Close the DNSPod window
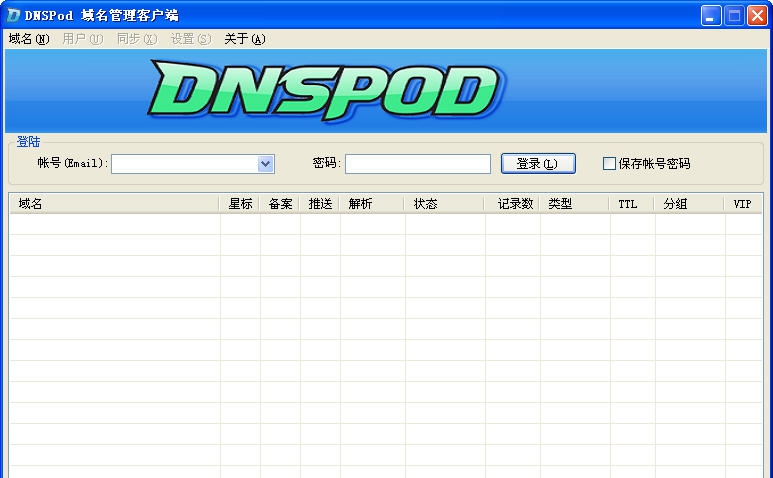Viewport: 773px width, 478px height. [757, 15]
